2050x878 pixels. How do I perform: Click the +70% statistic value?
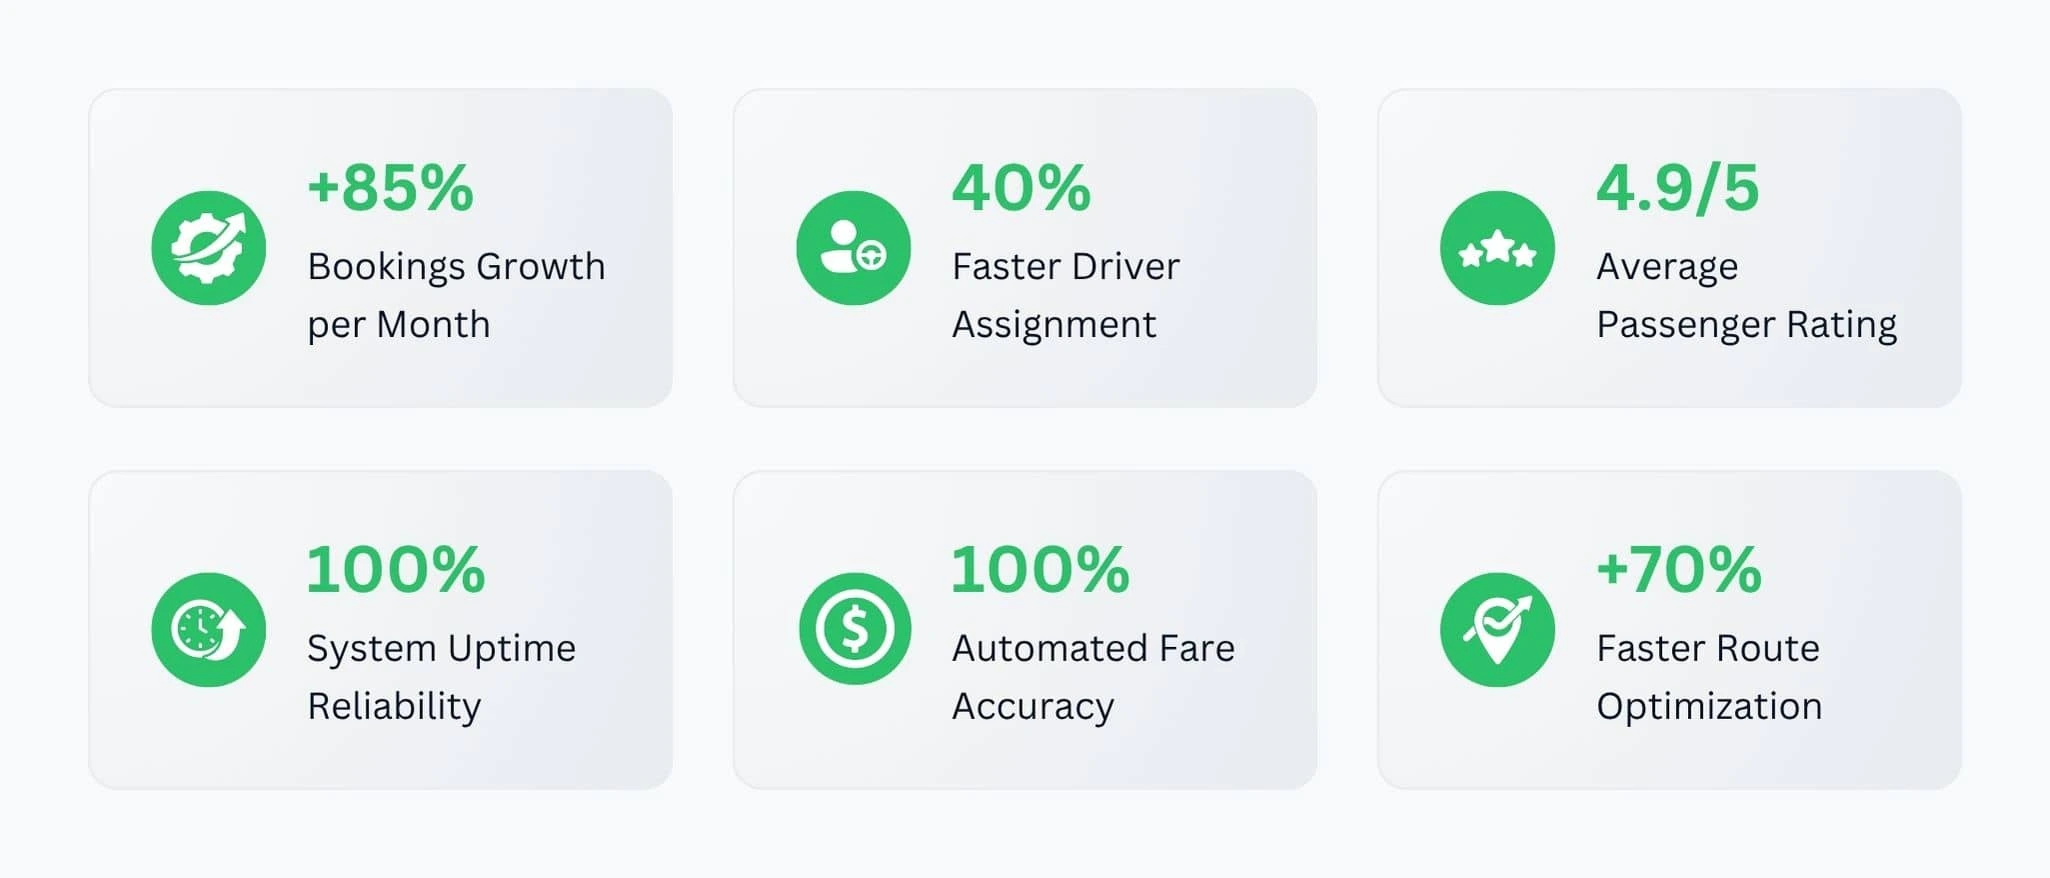(x=1678, y=569)
